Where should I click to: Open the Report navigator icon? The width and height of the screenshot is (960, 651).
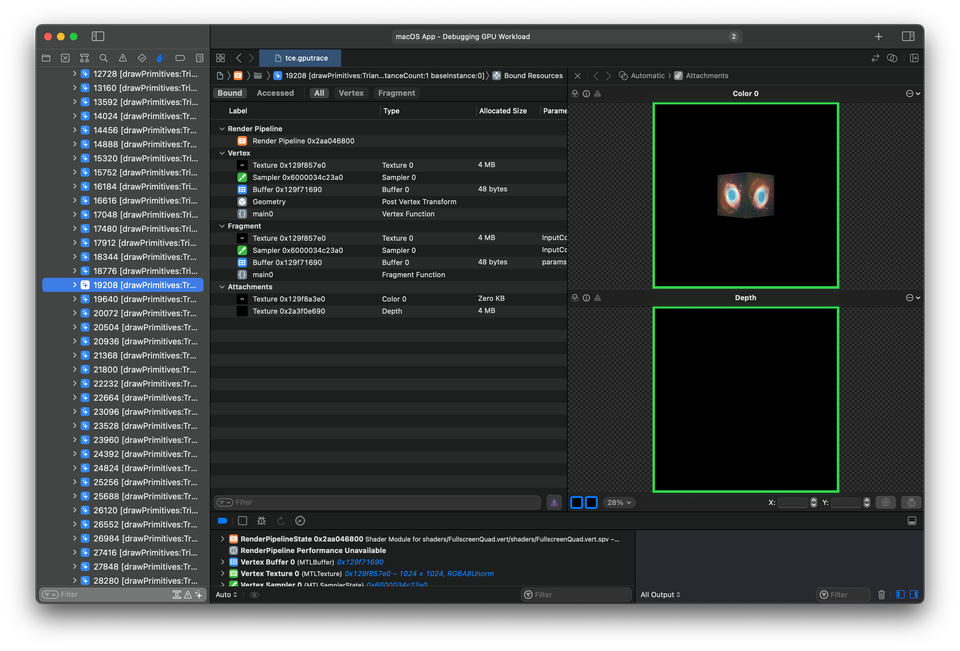(x=200, y=58)
